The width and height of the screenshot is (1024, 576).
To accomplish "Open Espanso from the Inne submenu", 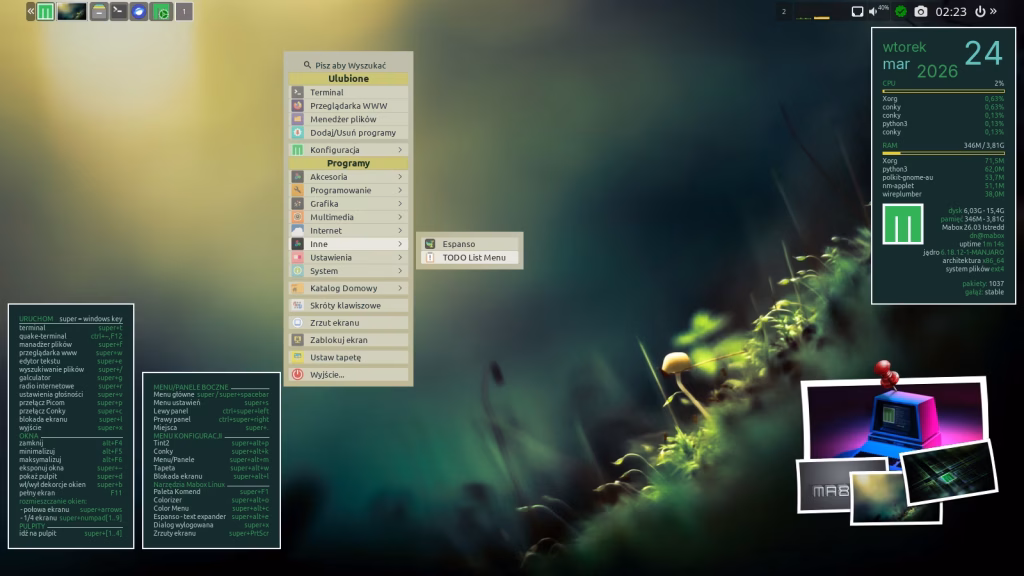I will [459, 244].
